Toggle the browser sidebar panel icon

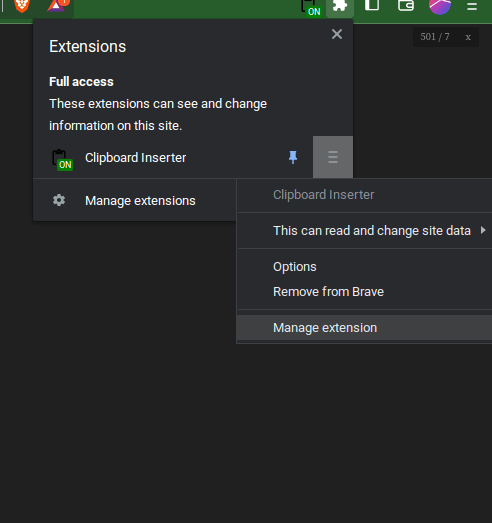(372, 5)
